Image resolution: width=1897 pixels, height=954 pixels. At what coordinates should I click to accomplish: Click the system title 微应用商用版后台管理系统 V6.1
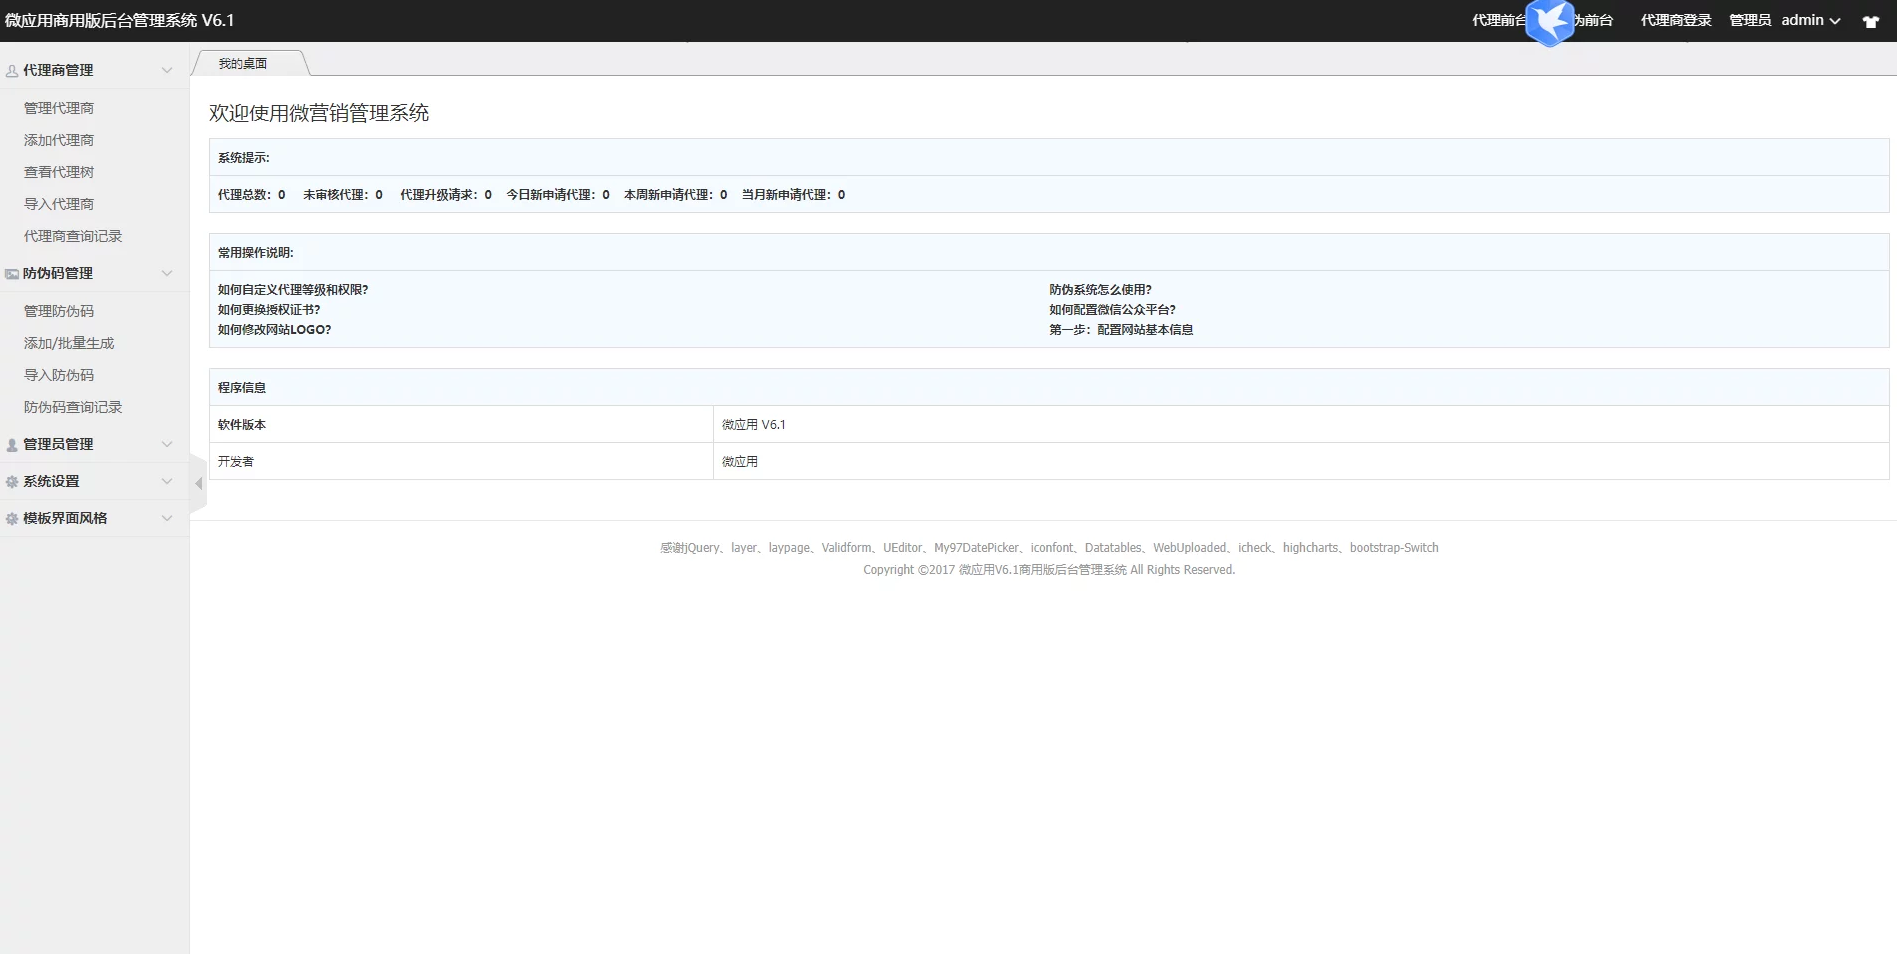[x=119, y=20]
